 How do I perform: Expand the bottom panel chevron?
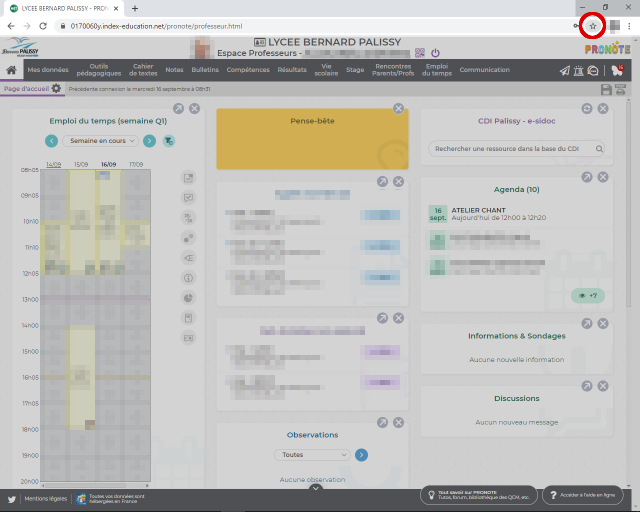click(315, 488)
